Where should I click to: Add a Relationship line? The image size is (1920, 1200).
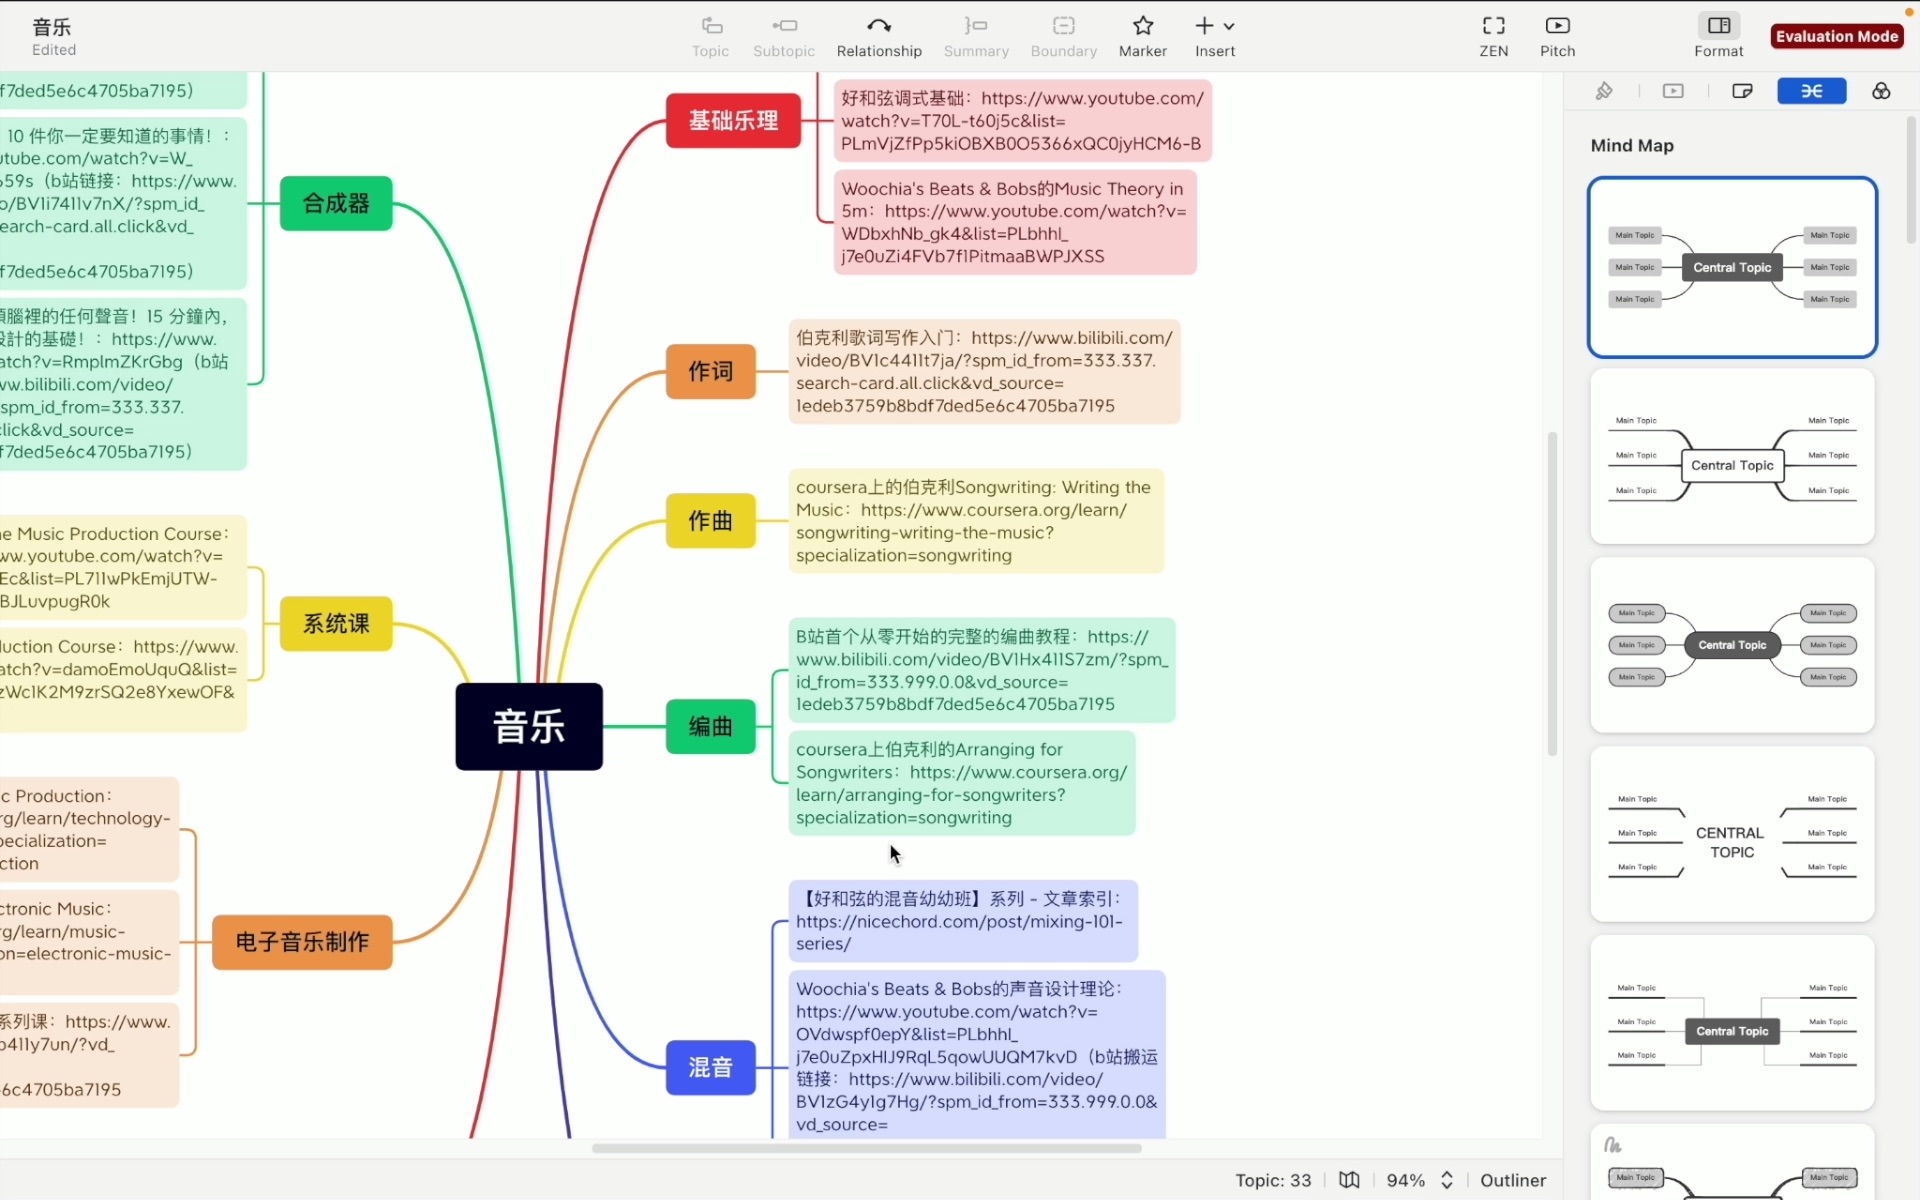pos(879,37)
